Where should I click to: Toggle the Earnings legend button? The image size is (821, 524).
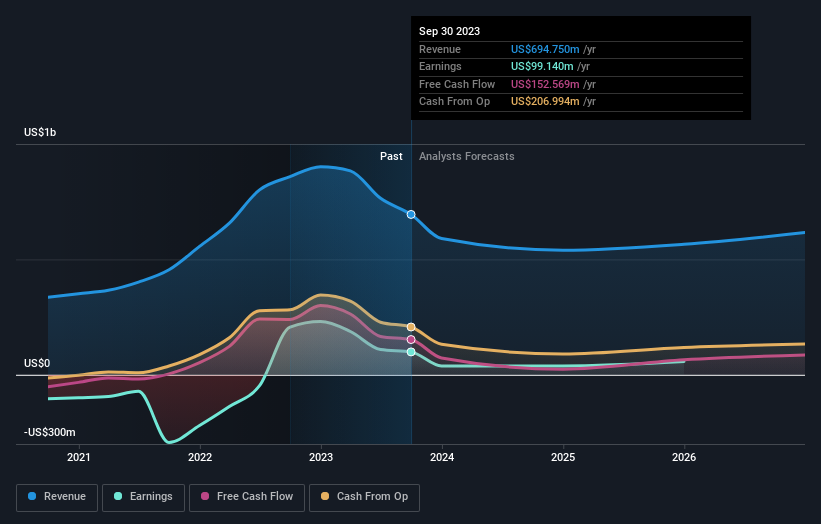click(x=143, y=497)
